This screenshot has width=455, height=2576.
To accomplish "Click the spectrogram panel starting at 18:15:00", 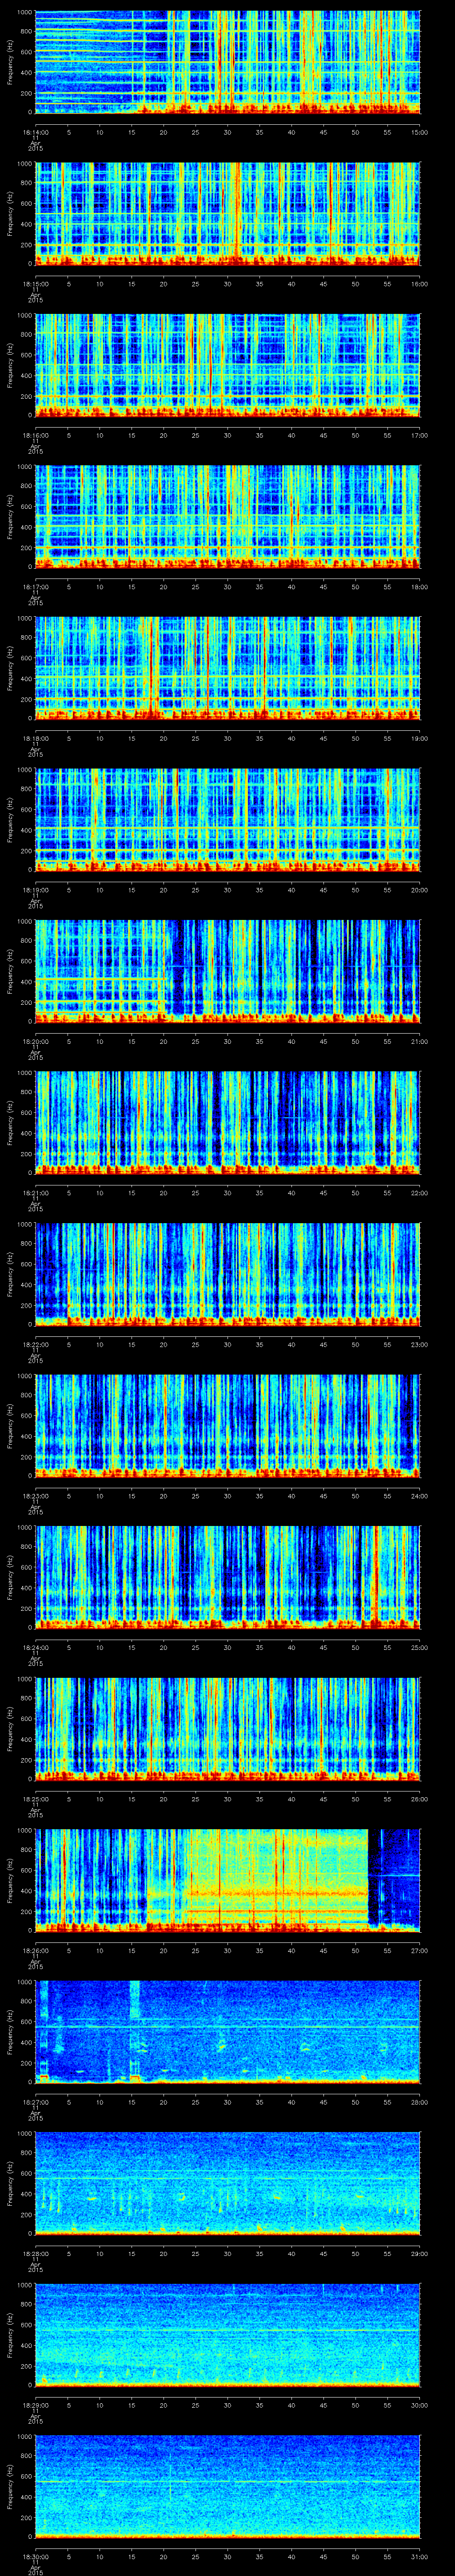I will pyautogui.click(x=227, y=213).
